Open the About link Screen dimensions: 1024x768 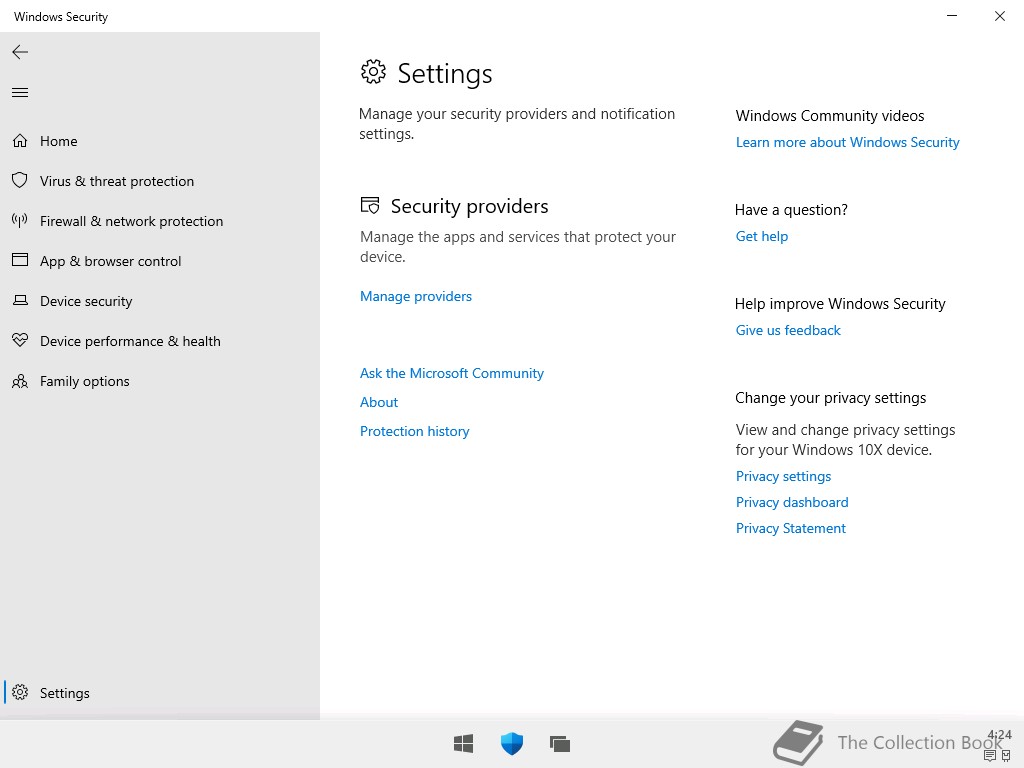coord(379,402)
